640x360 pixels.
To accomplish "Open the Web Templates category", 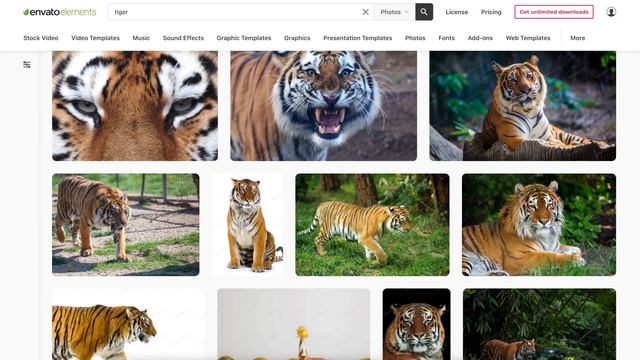I will coord(528,38).
